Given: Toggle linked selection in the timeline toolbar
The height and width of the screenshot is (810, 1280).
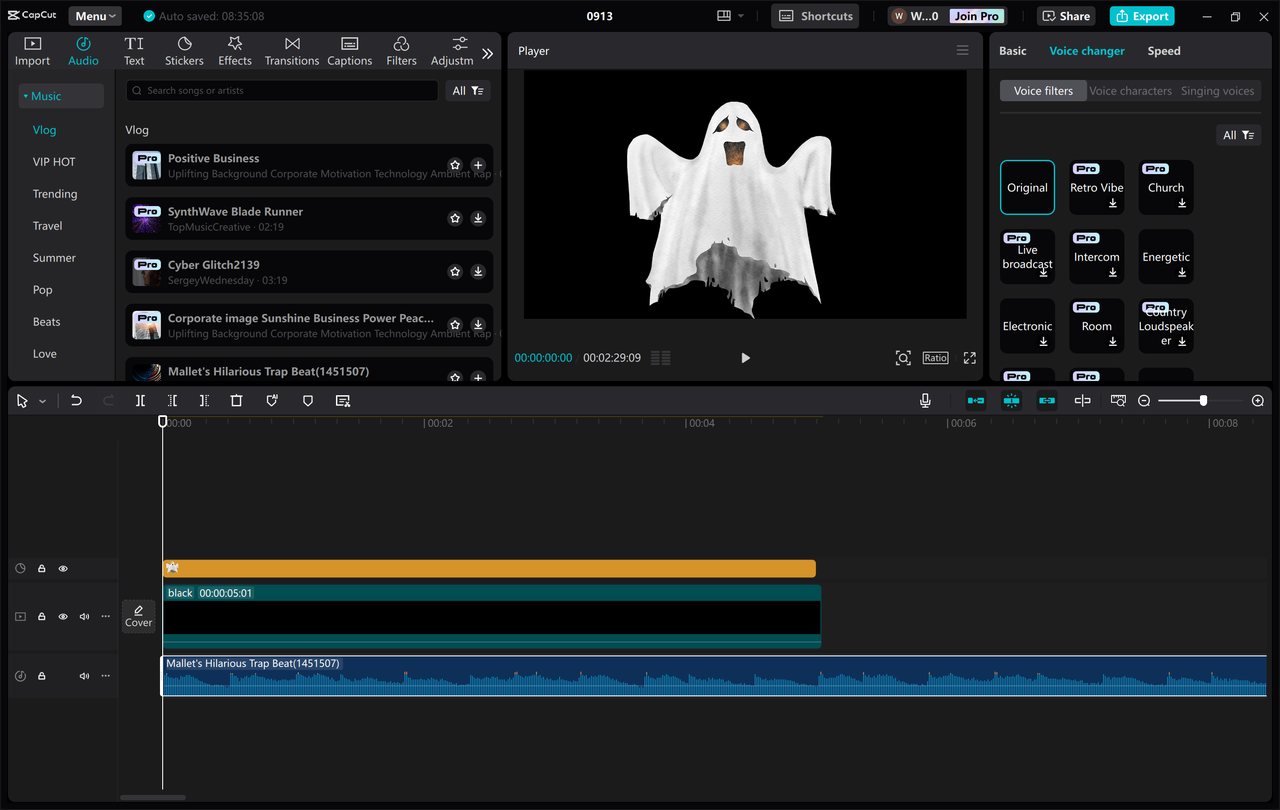Looking at the screenshot, I should pyautogui.click(x=1046, y=400).
